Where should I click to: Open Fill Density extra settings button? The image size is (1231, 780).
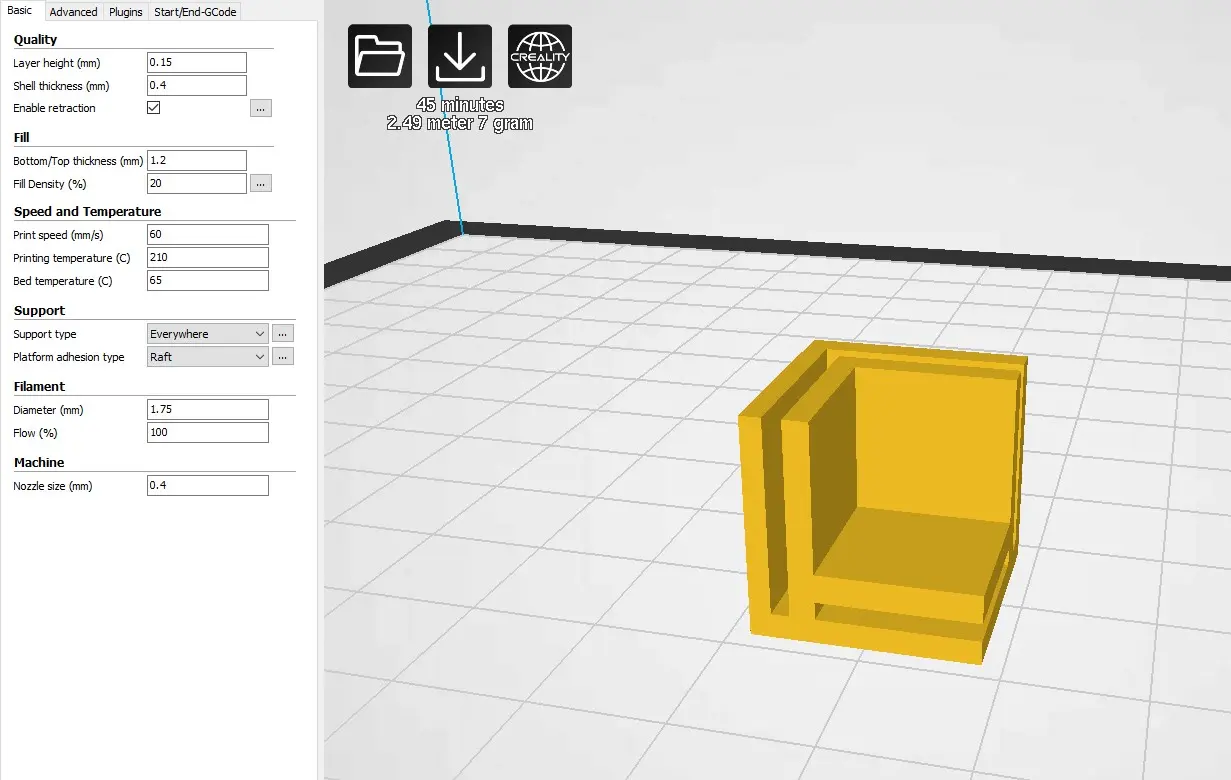coord(261,183)
